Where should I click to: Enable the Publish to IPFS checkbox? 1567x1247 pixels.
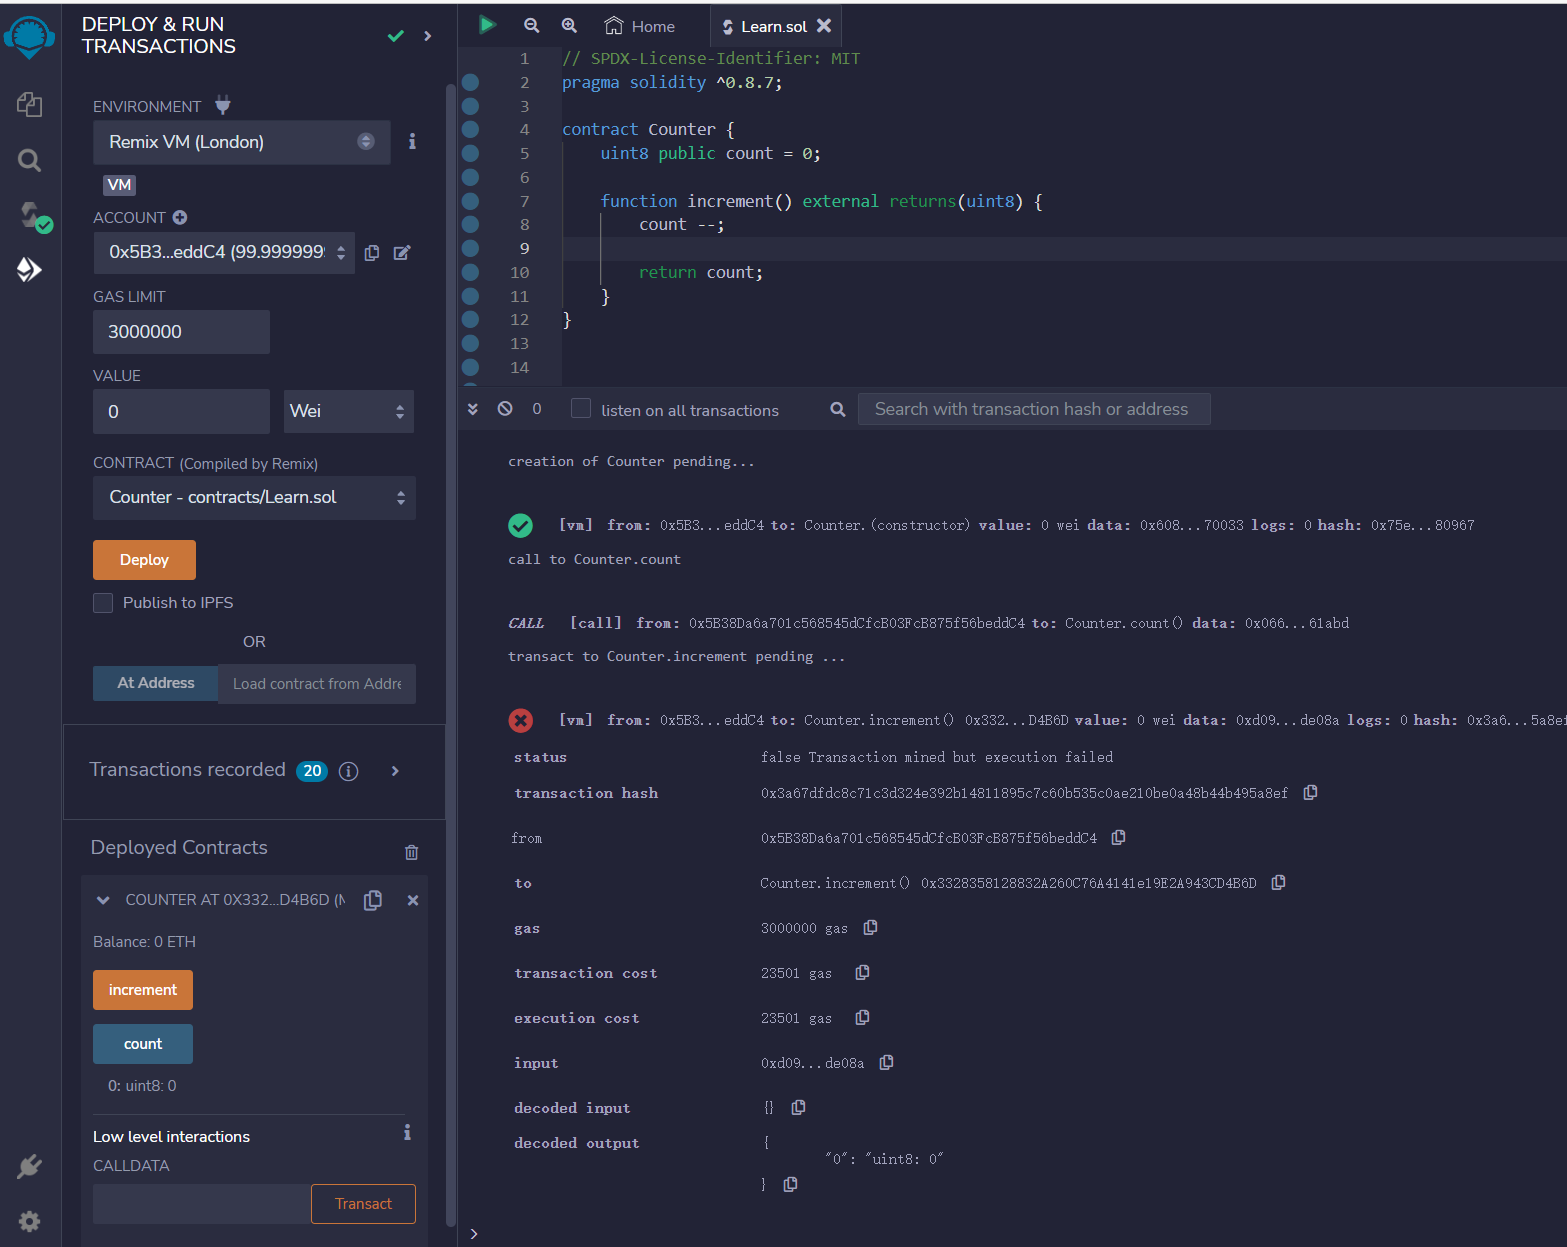(103, 603)
